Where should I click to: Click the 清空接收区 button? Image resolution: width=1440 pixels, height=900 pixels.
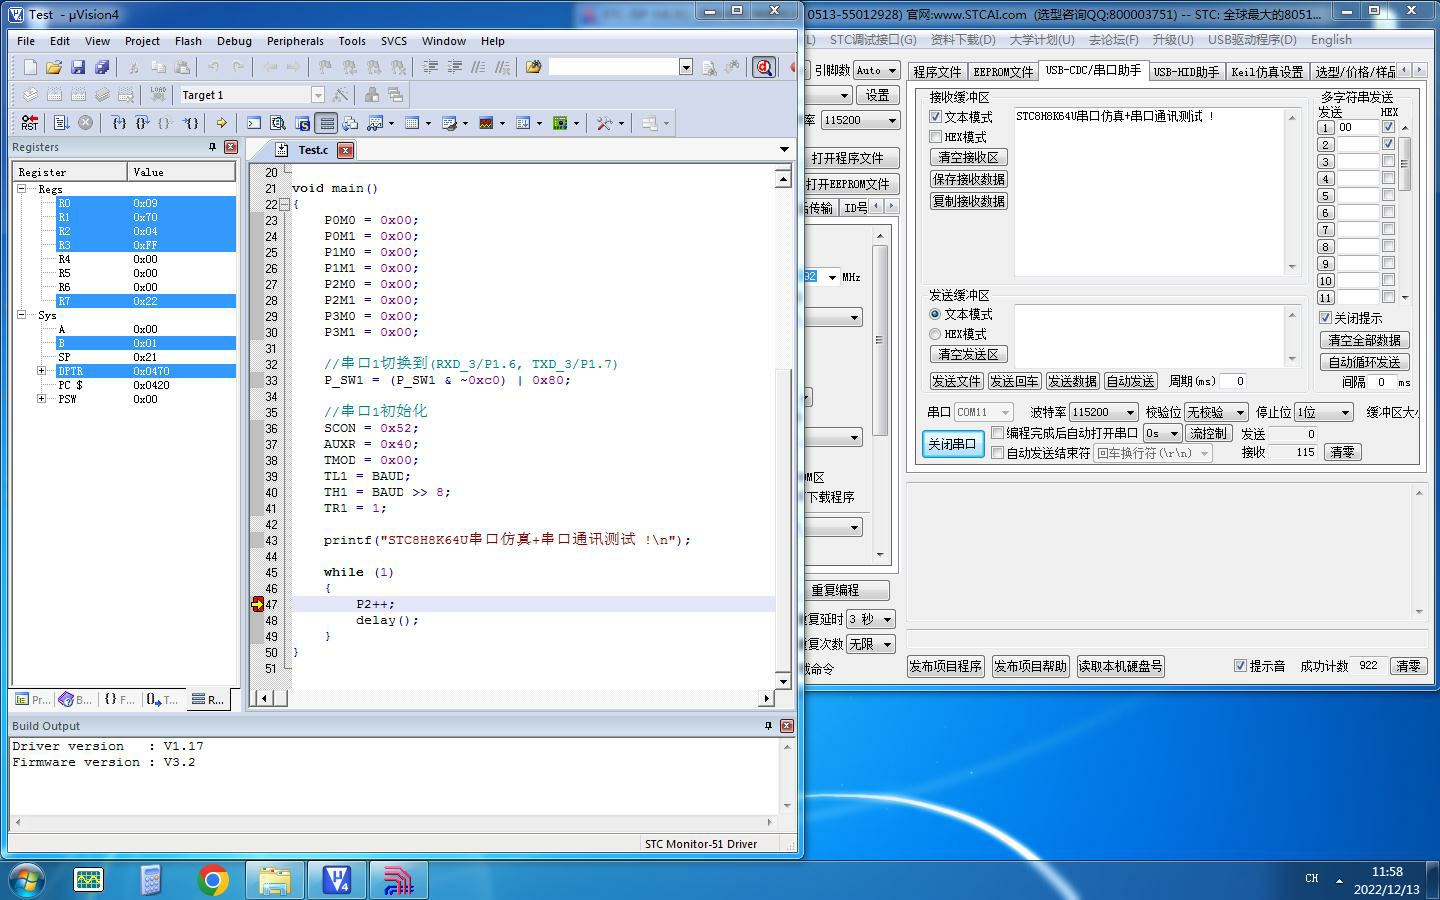pos(968,157)
